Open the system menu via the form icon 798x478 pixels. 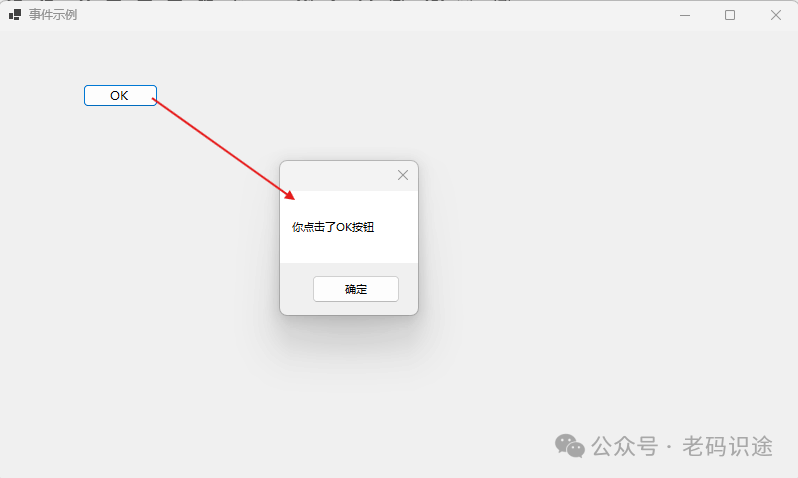tap(15, 15)
